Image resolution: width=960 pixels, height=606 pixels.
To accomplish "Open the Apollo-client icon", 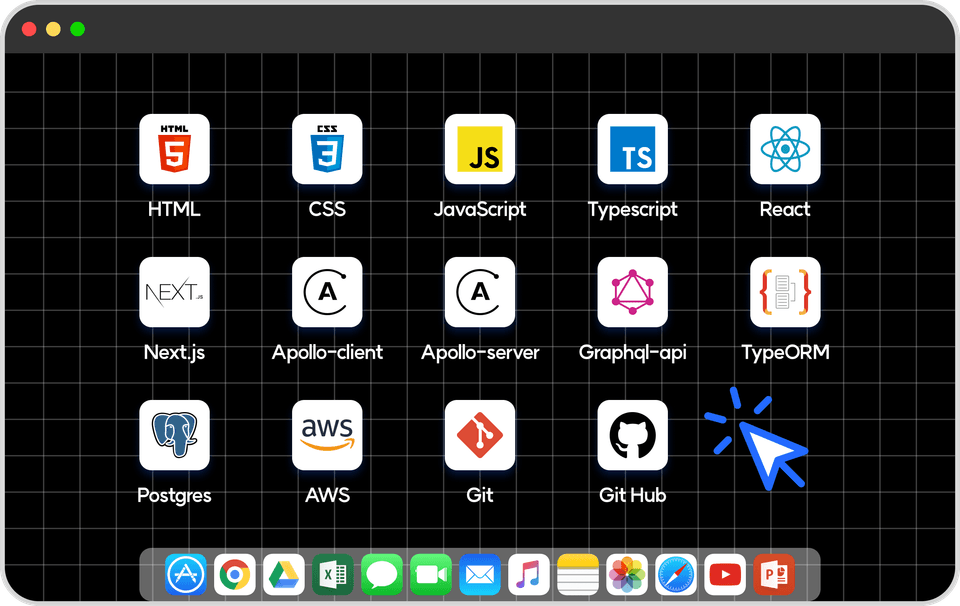I will [327, 292].
